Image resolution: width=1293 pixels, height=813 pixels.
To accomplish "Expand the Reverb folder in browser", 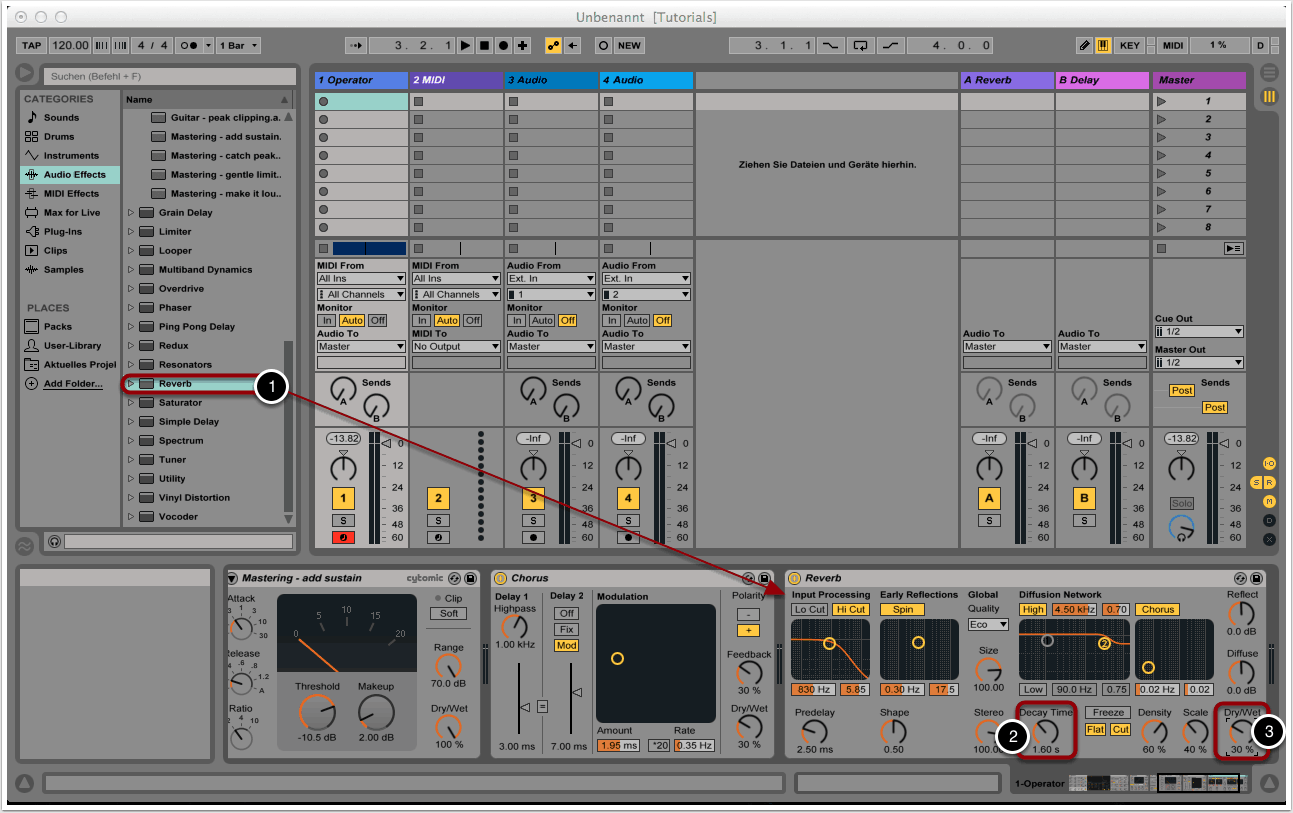I will tap(130, 384).
